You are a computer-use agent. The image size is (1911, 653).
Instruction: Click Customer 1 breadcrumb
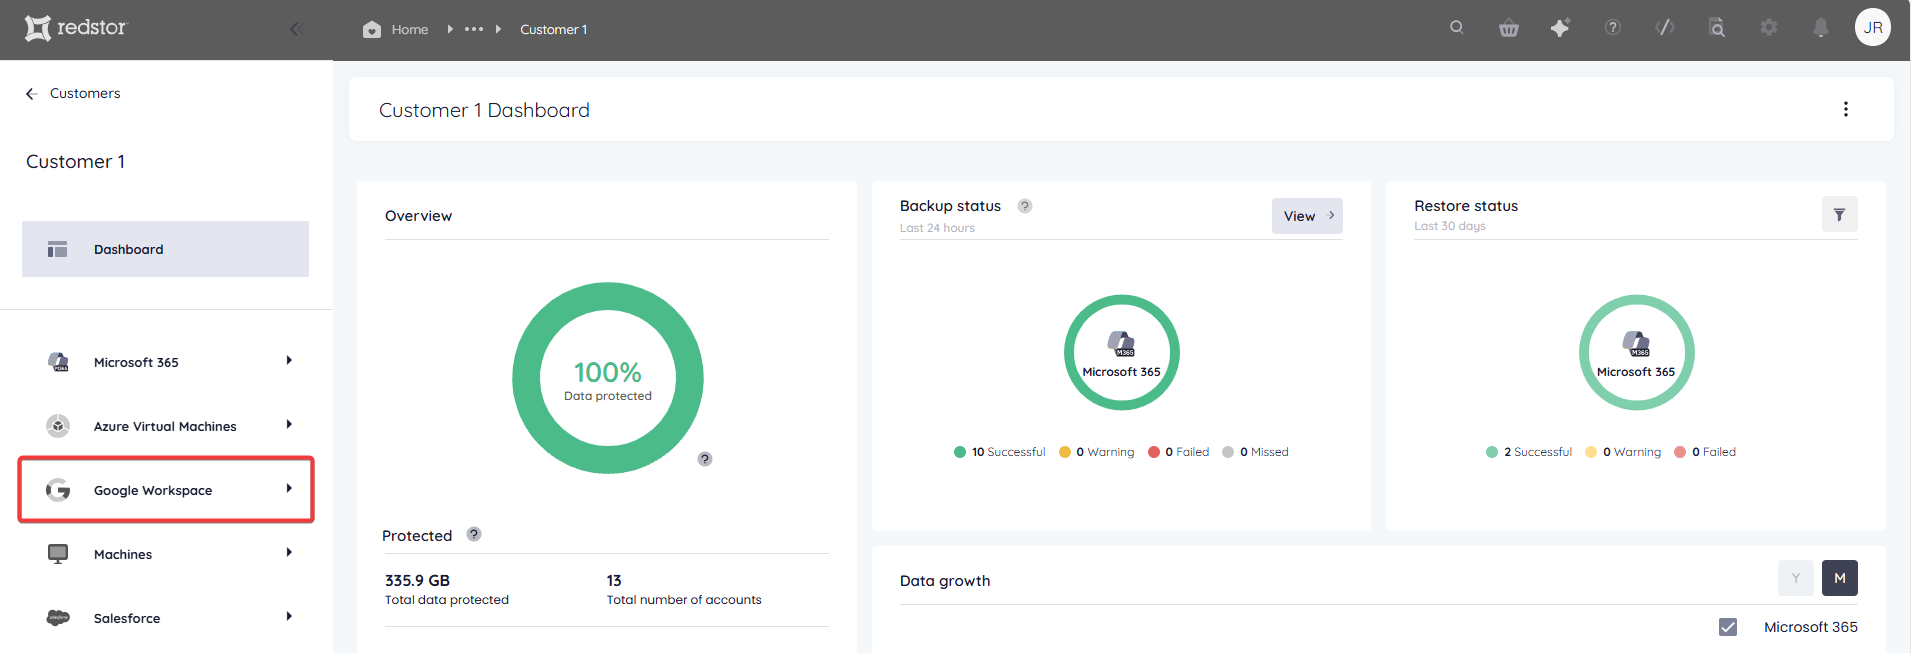coord(553,29)
